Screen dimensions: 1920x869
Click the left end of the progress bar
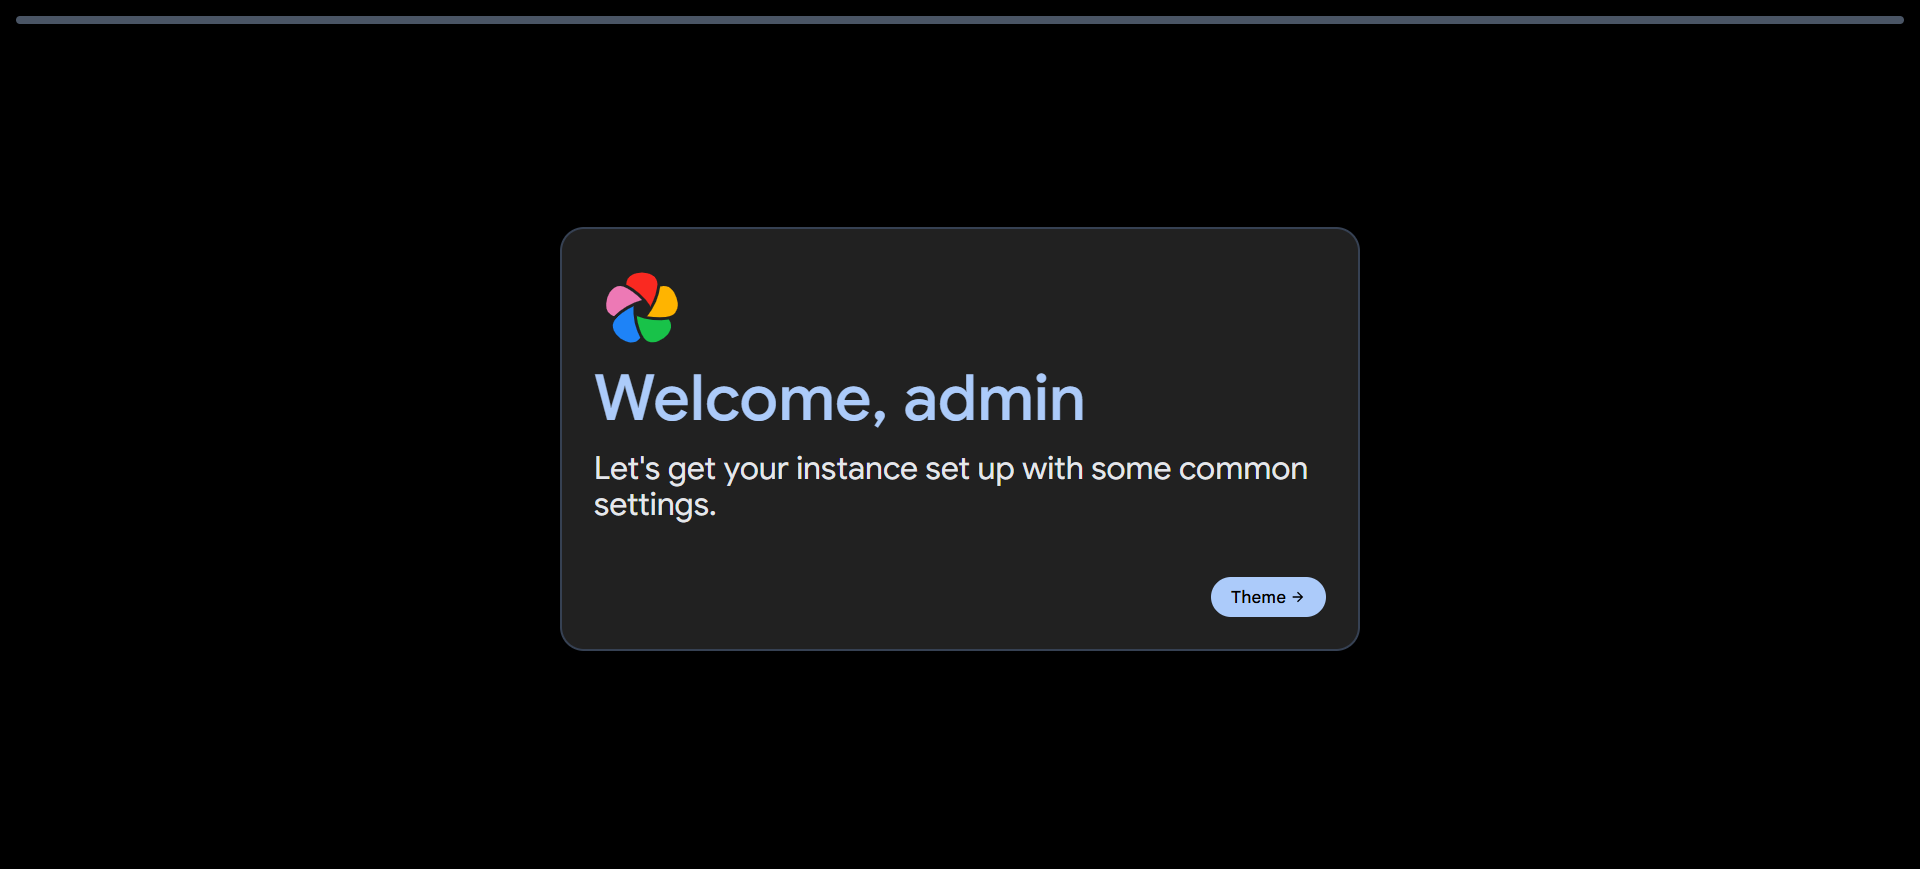(22, 20)
